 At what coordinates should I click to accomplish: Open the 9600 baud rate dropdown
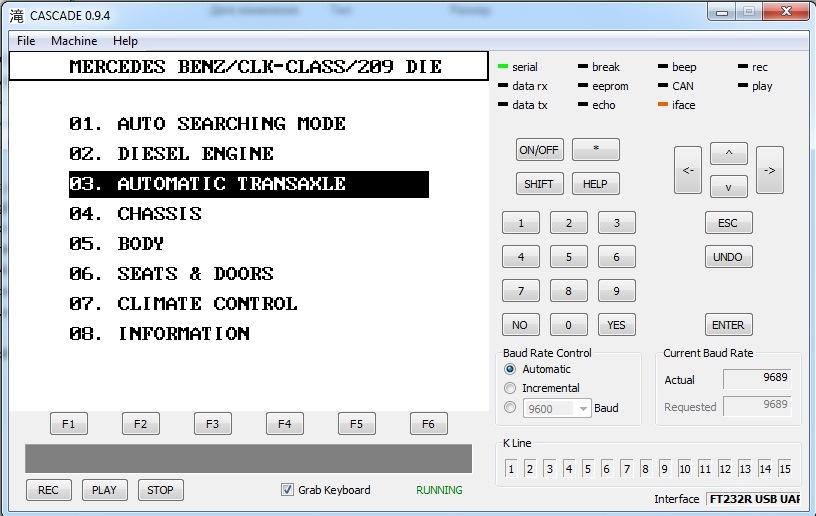[x=557, y=408]
